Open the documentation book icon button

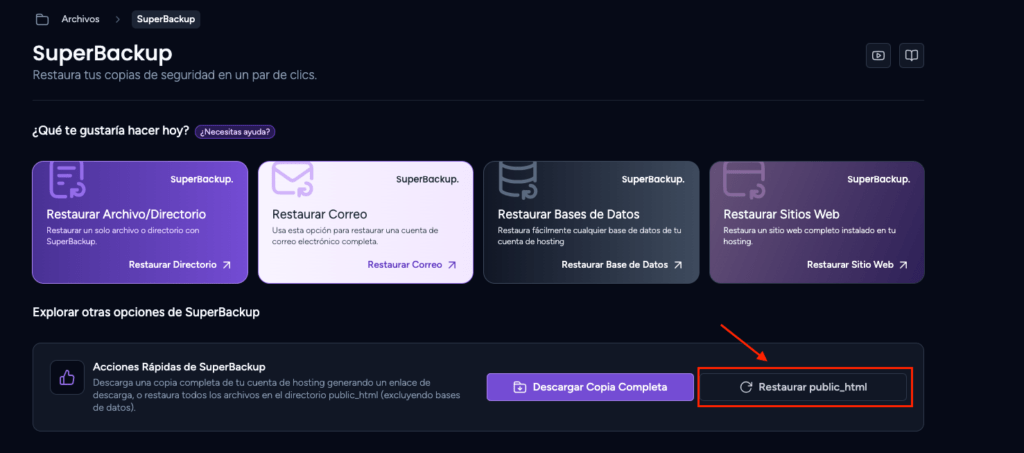[x=912, y=55]
